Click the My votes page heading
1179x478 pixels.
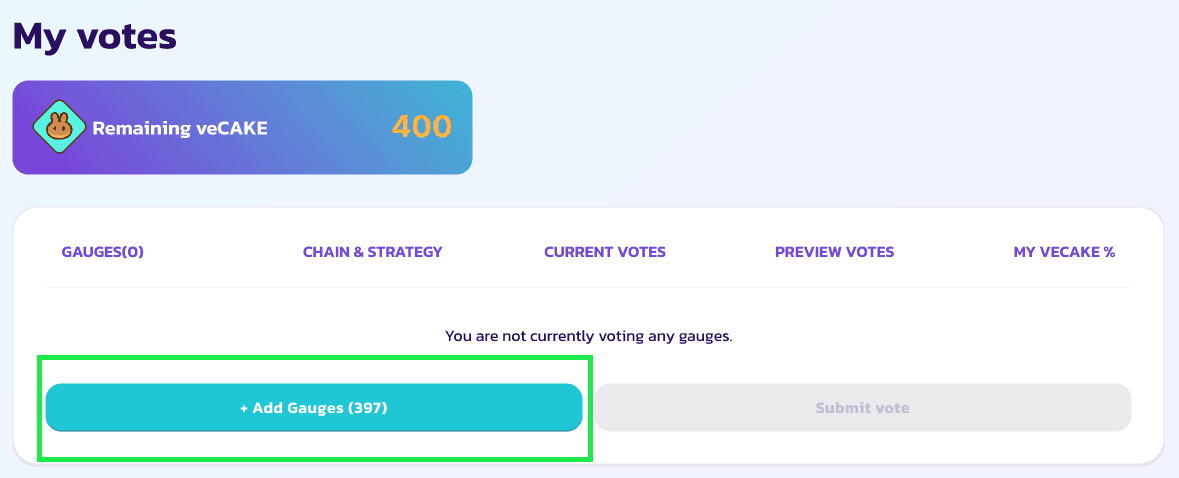[x=94, y=37]
